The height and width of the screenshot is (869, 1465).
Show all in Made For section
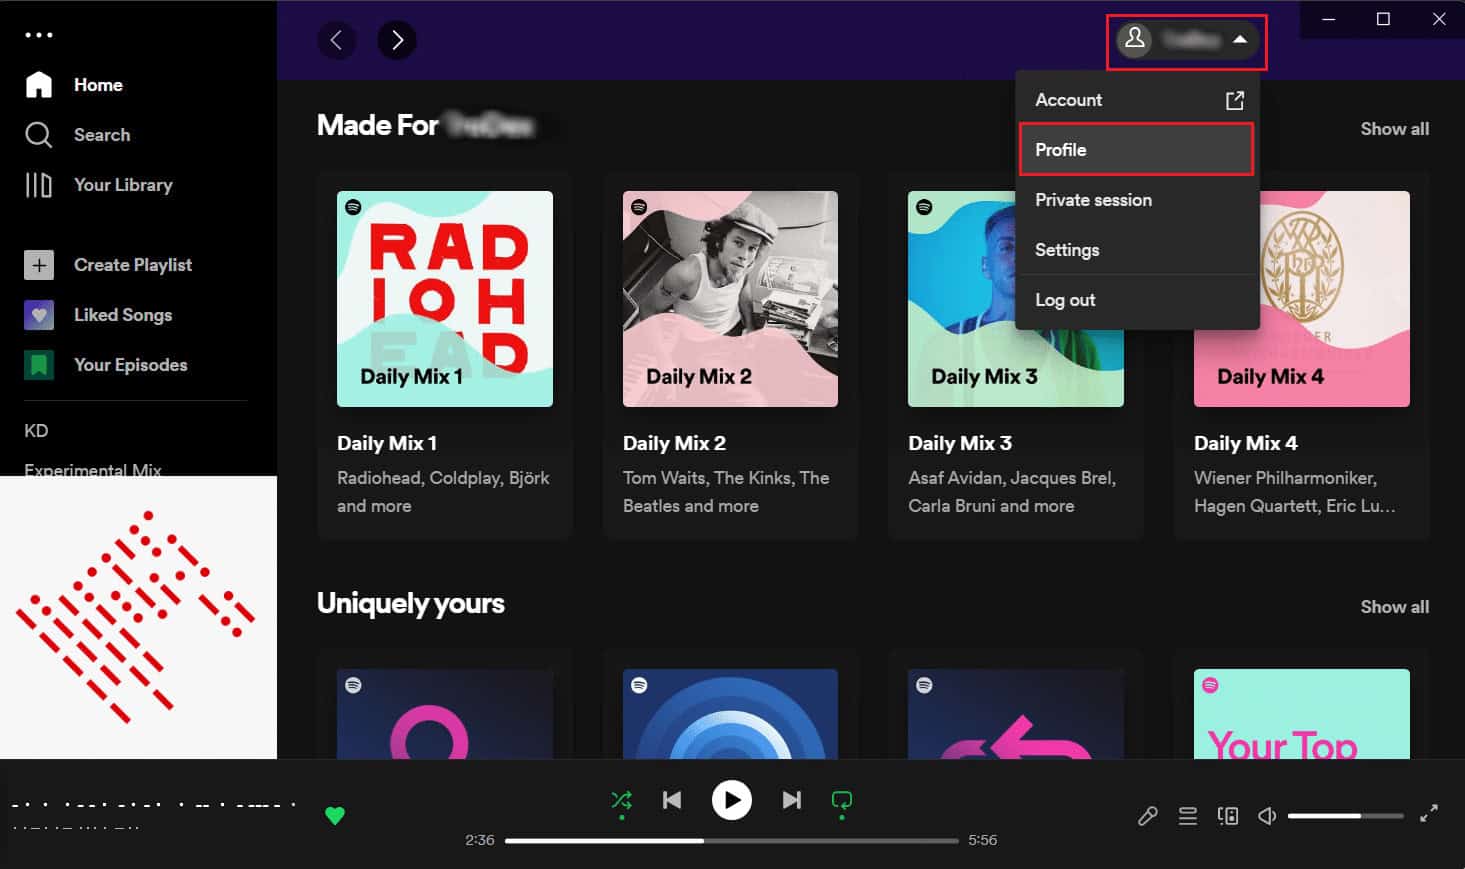point(1394,129)
